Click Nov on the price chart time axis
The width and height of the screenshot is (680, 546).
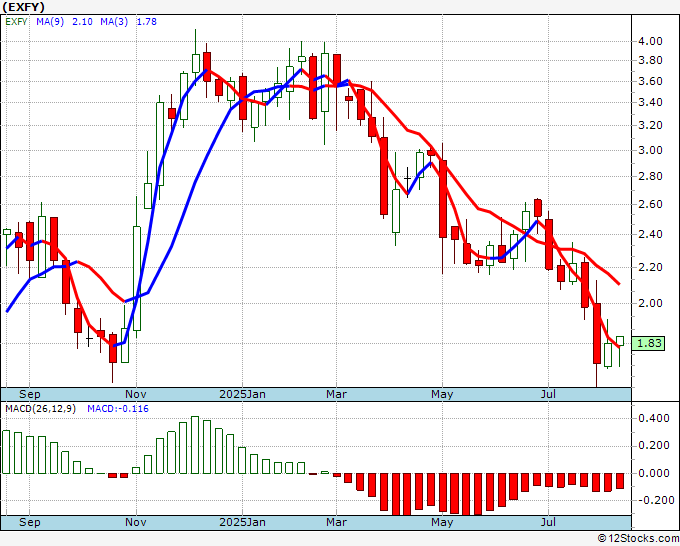136,394
